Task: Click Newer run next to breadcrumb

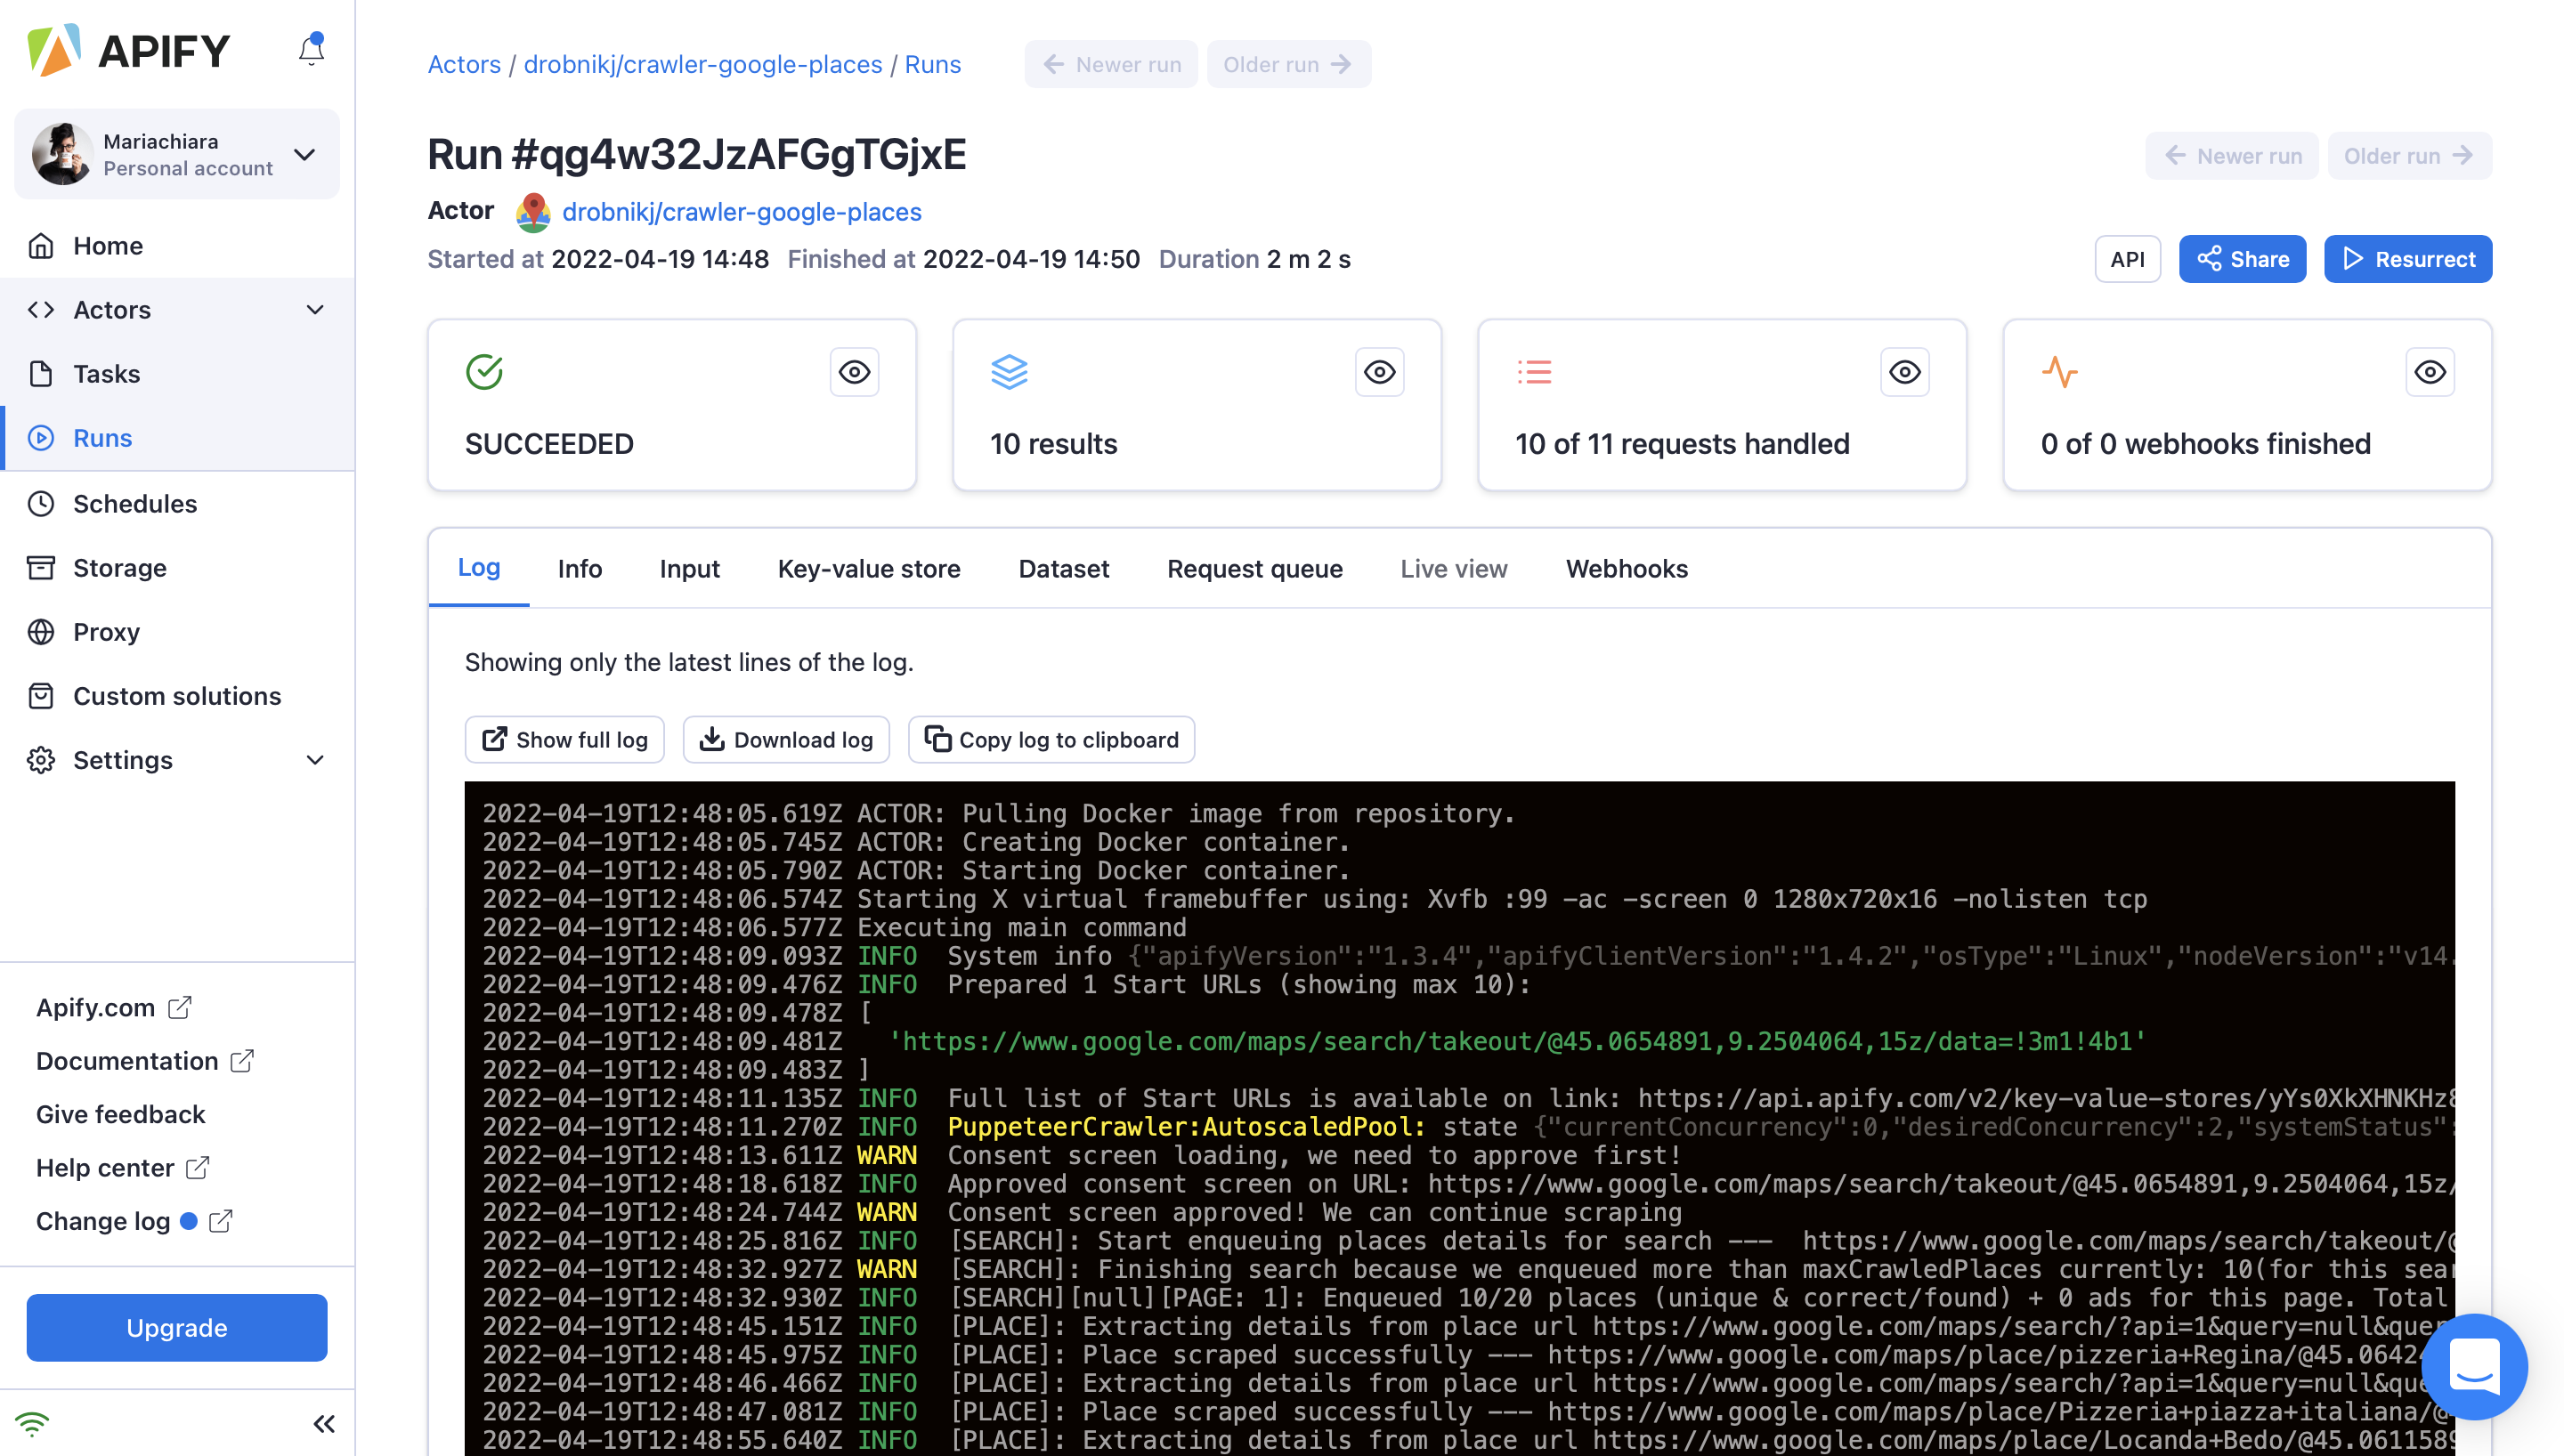Action: (x=1111, y=65)
